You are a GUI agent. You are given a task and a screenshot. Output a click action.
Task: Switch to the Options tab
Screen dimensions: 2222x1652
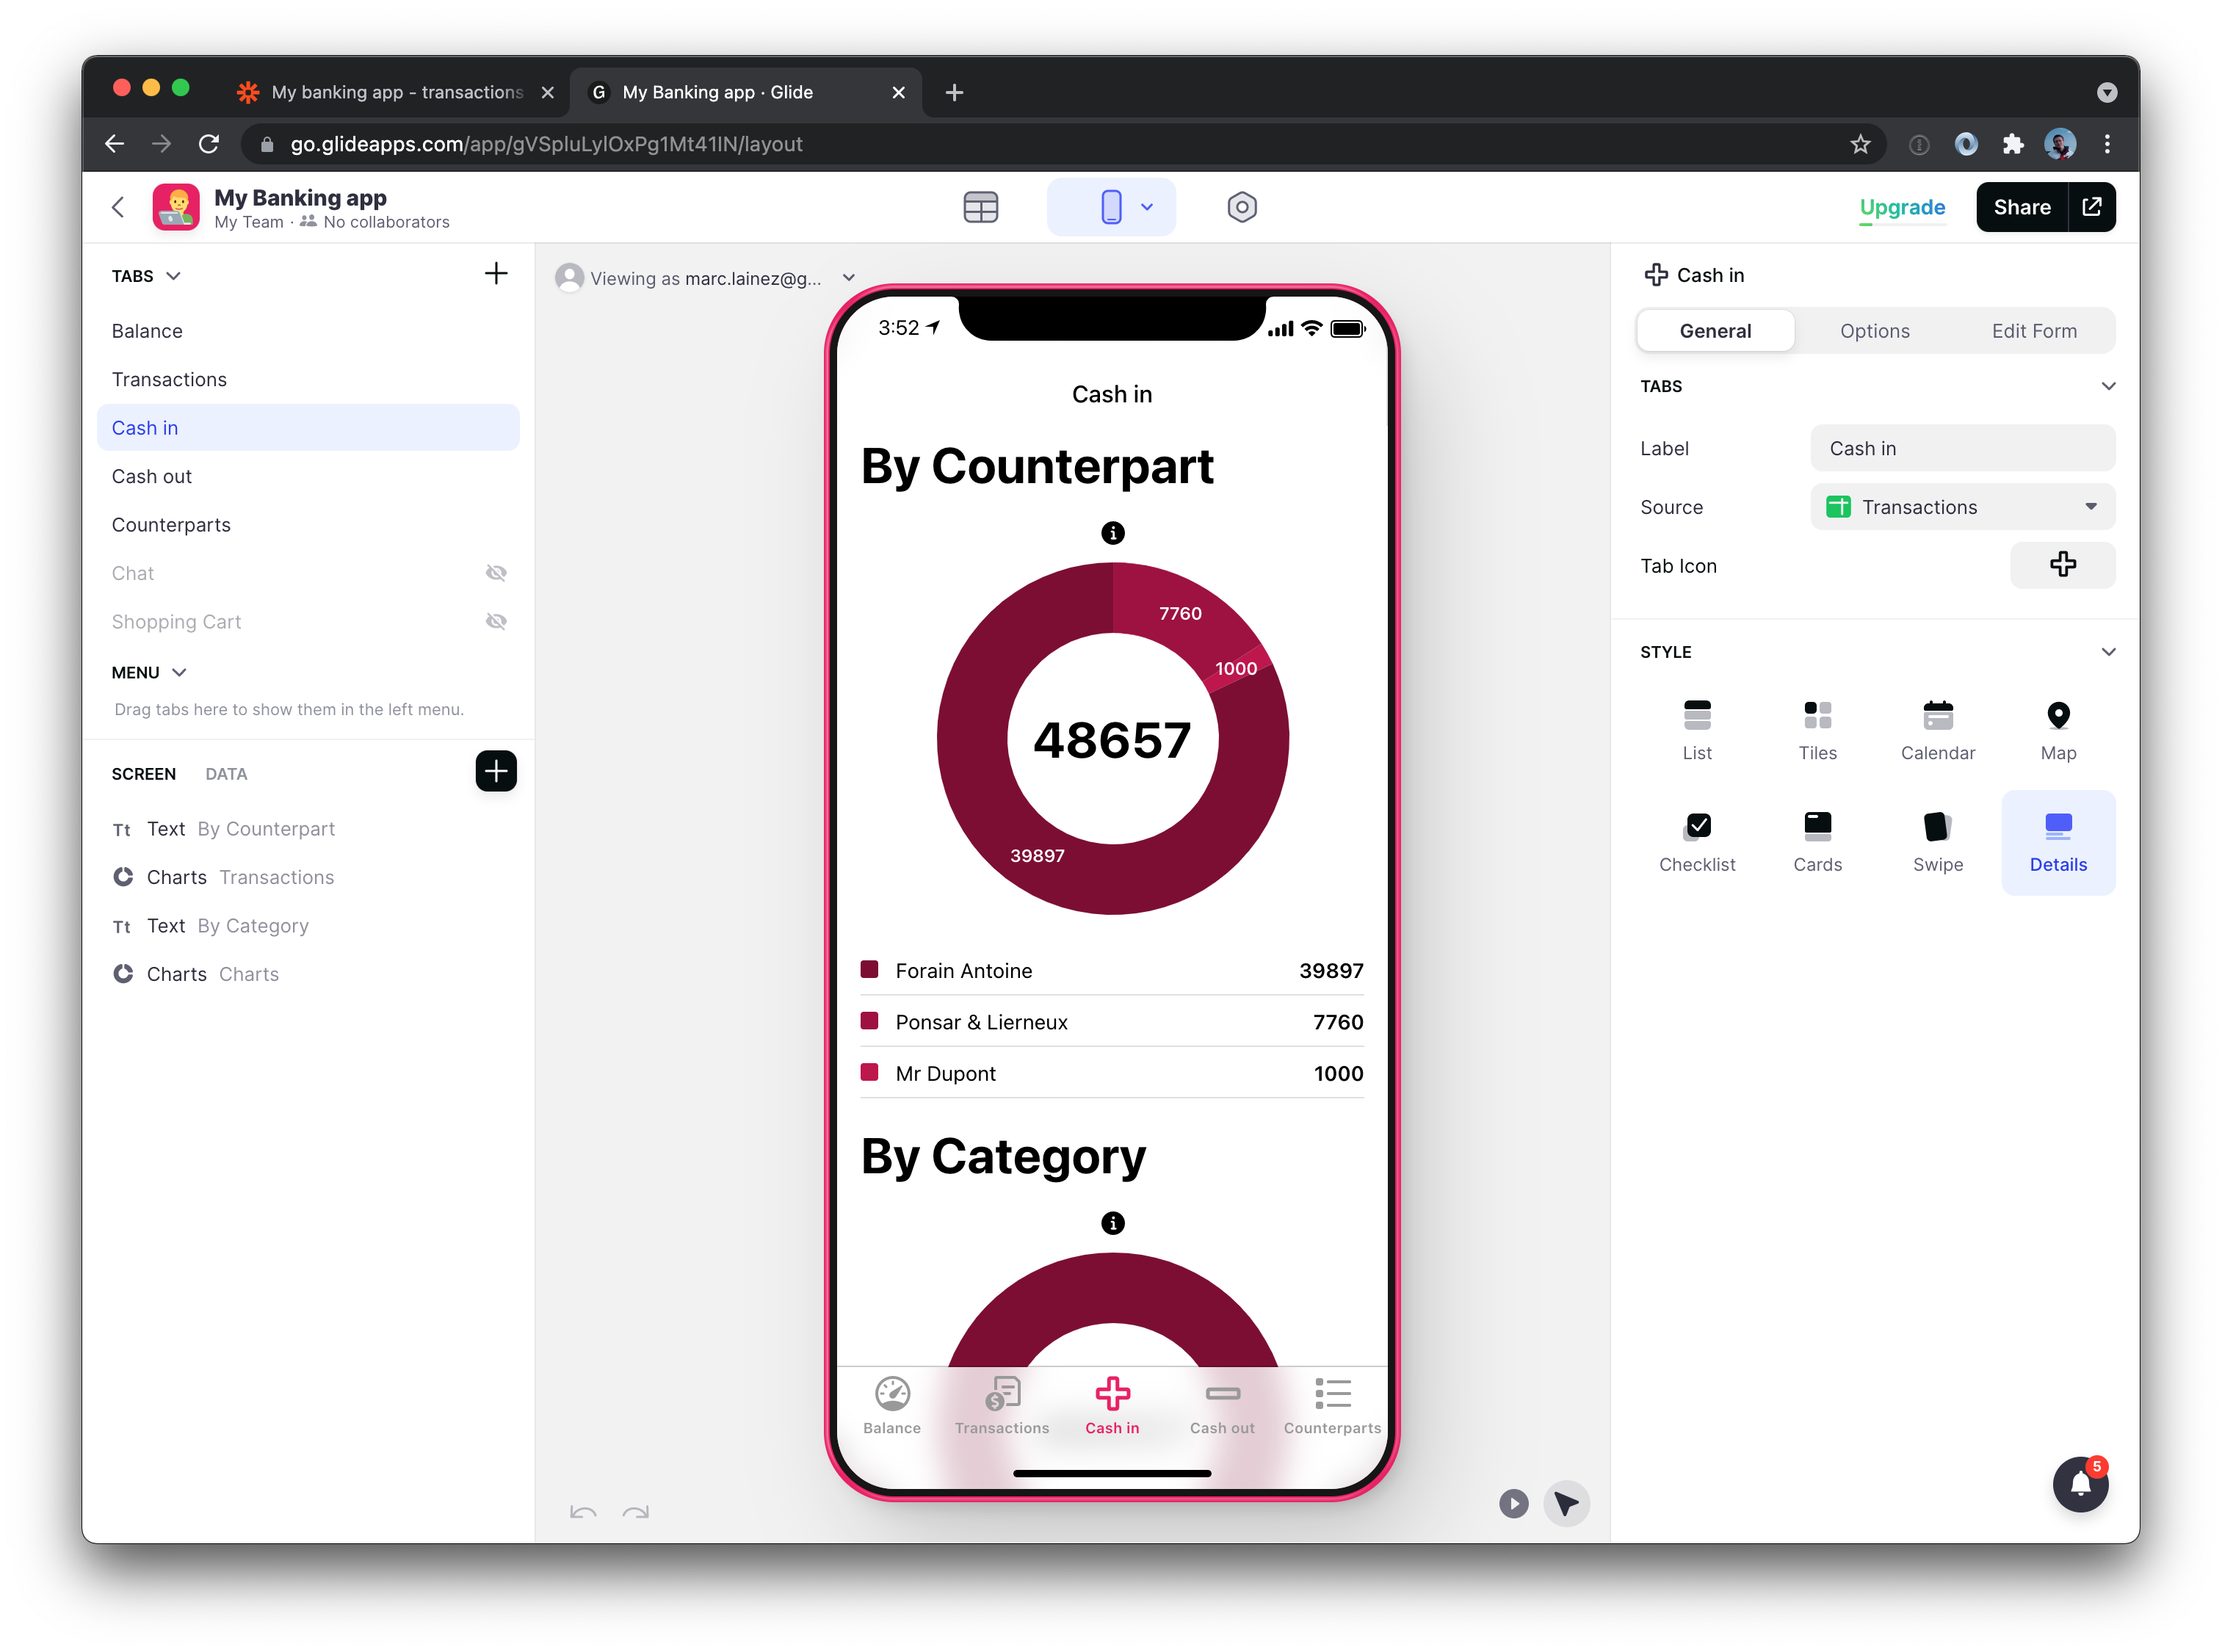[1873, 330]
